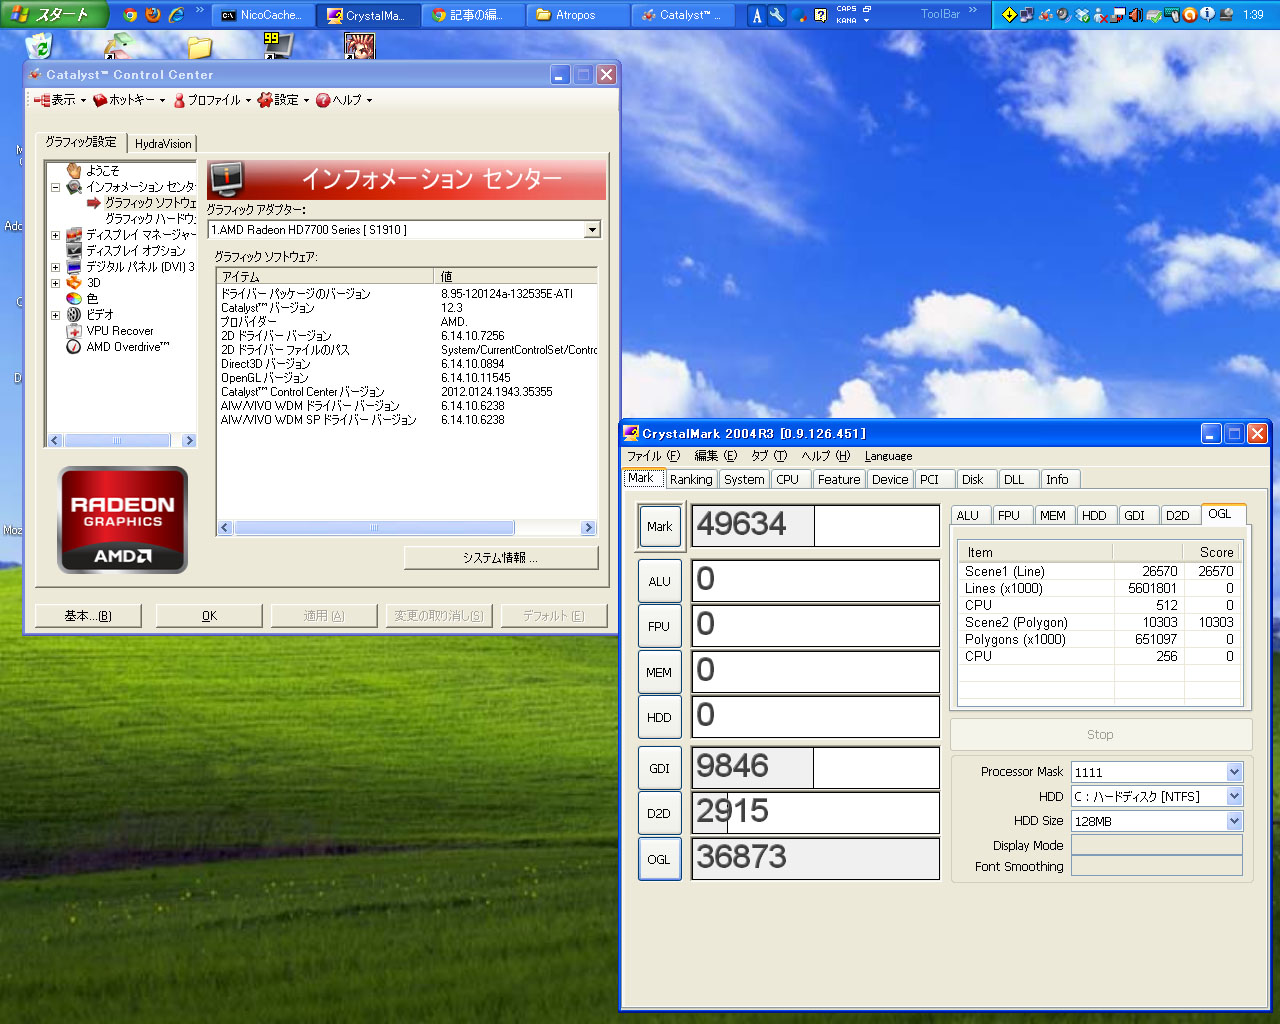Click the Recycle Bin desktop icon
This screenshot has height=1024, width=1280.
point(39,46)
